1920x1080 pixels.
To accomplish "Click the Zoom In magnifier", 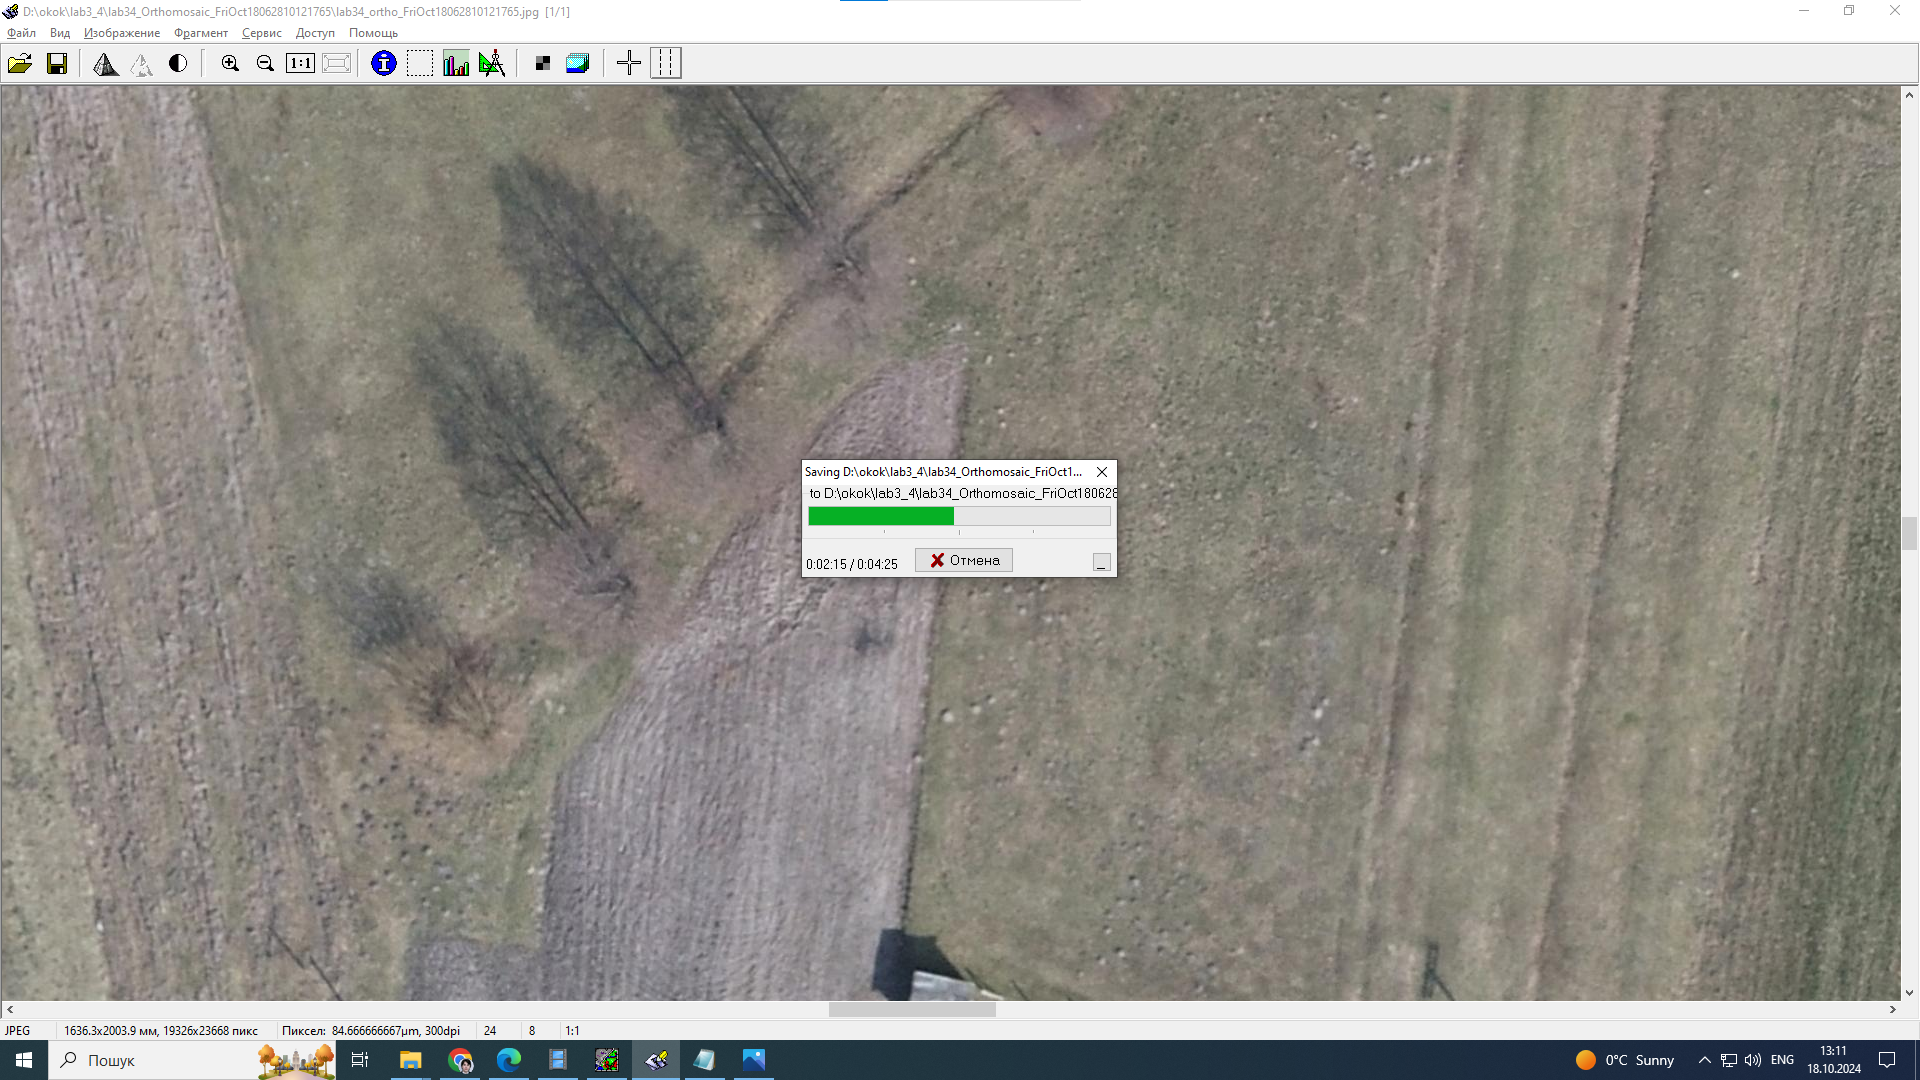I will [x=230, y=64].
